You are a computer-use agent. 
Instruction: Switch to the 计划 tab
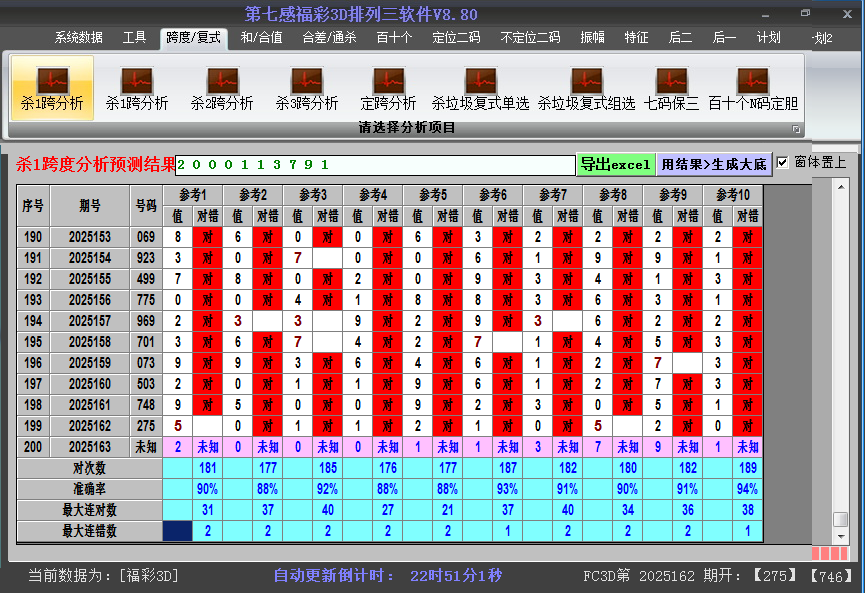pos(768,38)
